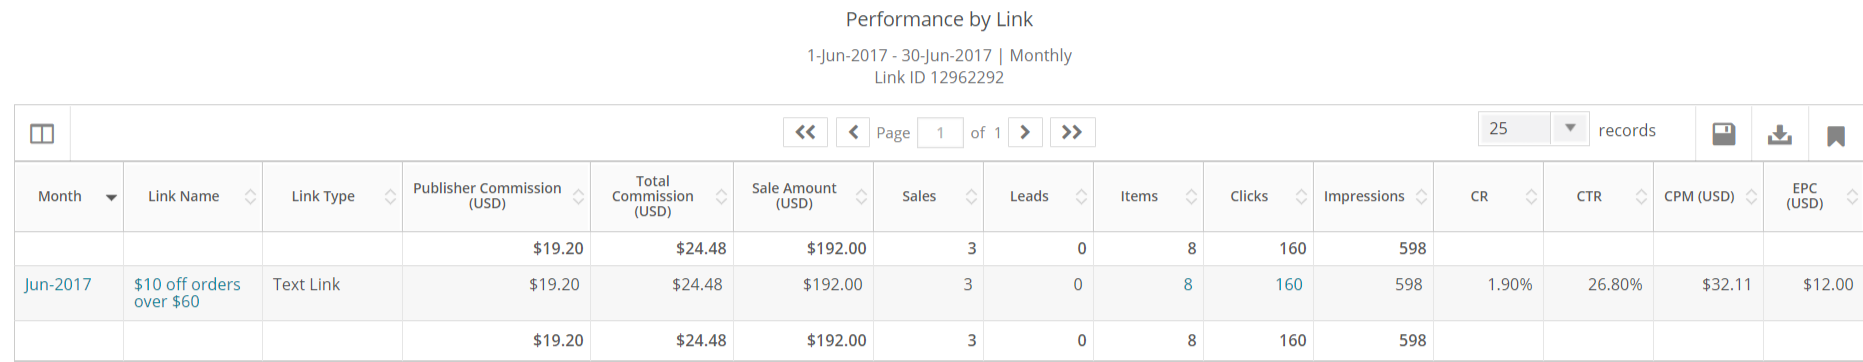Open the 25 records per page dropdown

1533,129
